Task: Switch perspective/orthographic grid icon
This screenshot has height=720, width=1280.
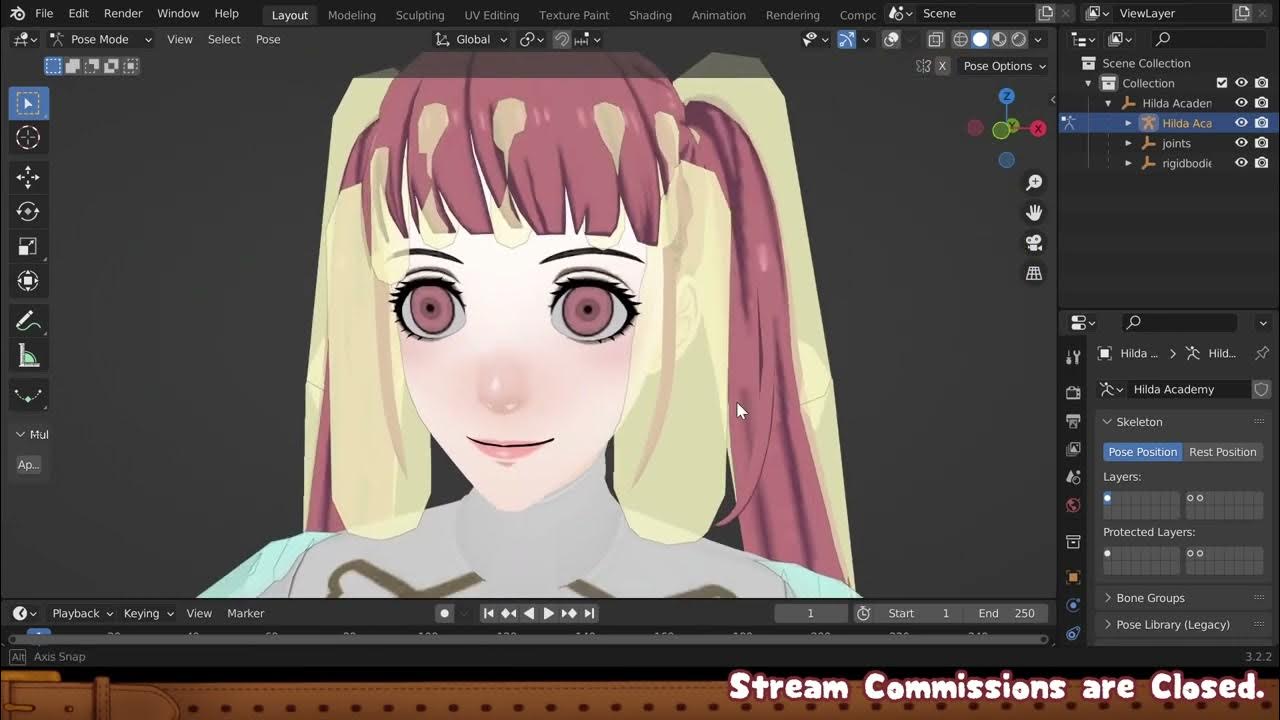Action: click(1034, 273)
